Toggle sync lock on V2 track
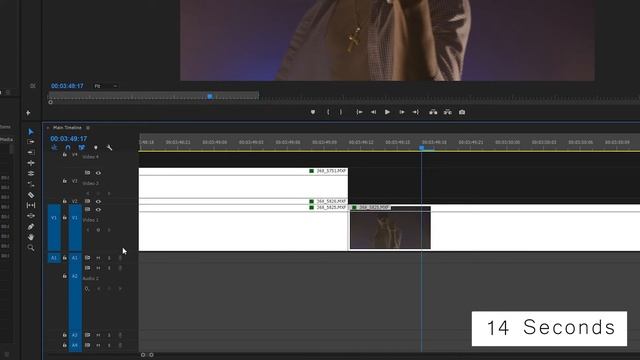Viewport: 640px width, 360px height. click(87, 201)
